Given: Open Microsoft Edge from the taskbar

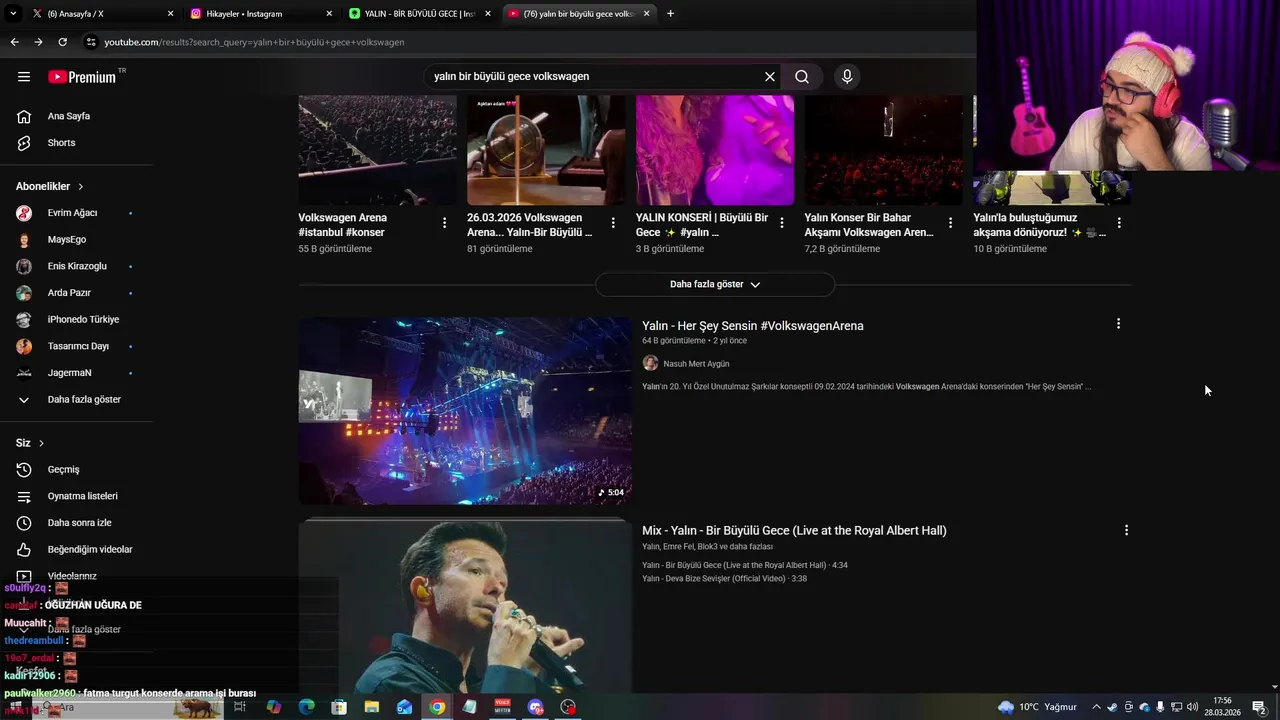Looking at the screenshot, I should tap(306, 707).
